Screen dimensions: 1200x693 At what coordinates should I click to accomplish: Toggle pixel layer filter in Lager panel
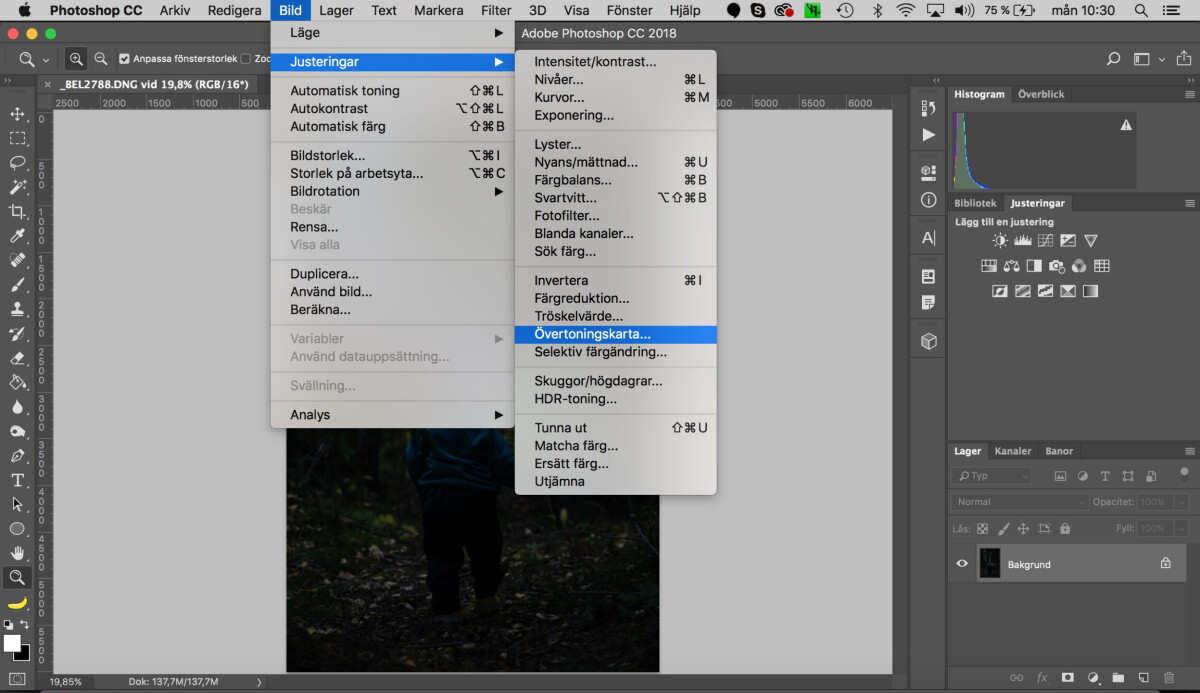[1060, 476]
